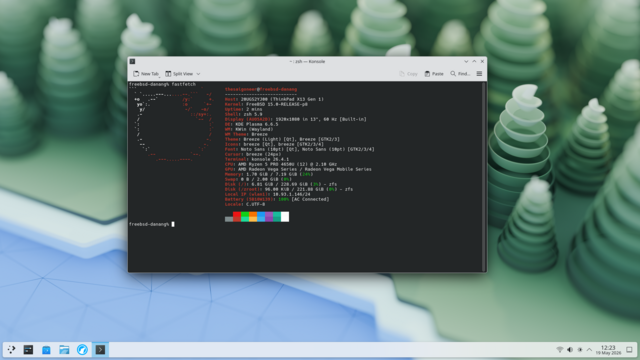
Task: Click the 'Battery ... [AC Connected]' line
Action: pyautogui.click(x=277, y=199)
